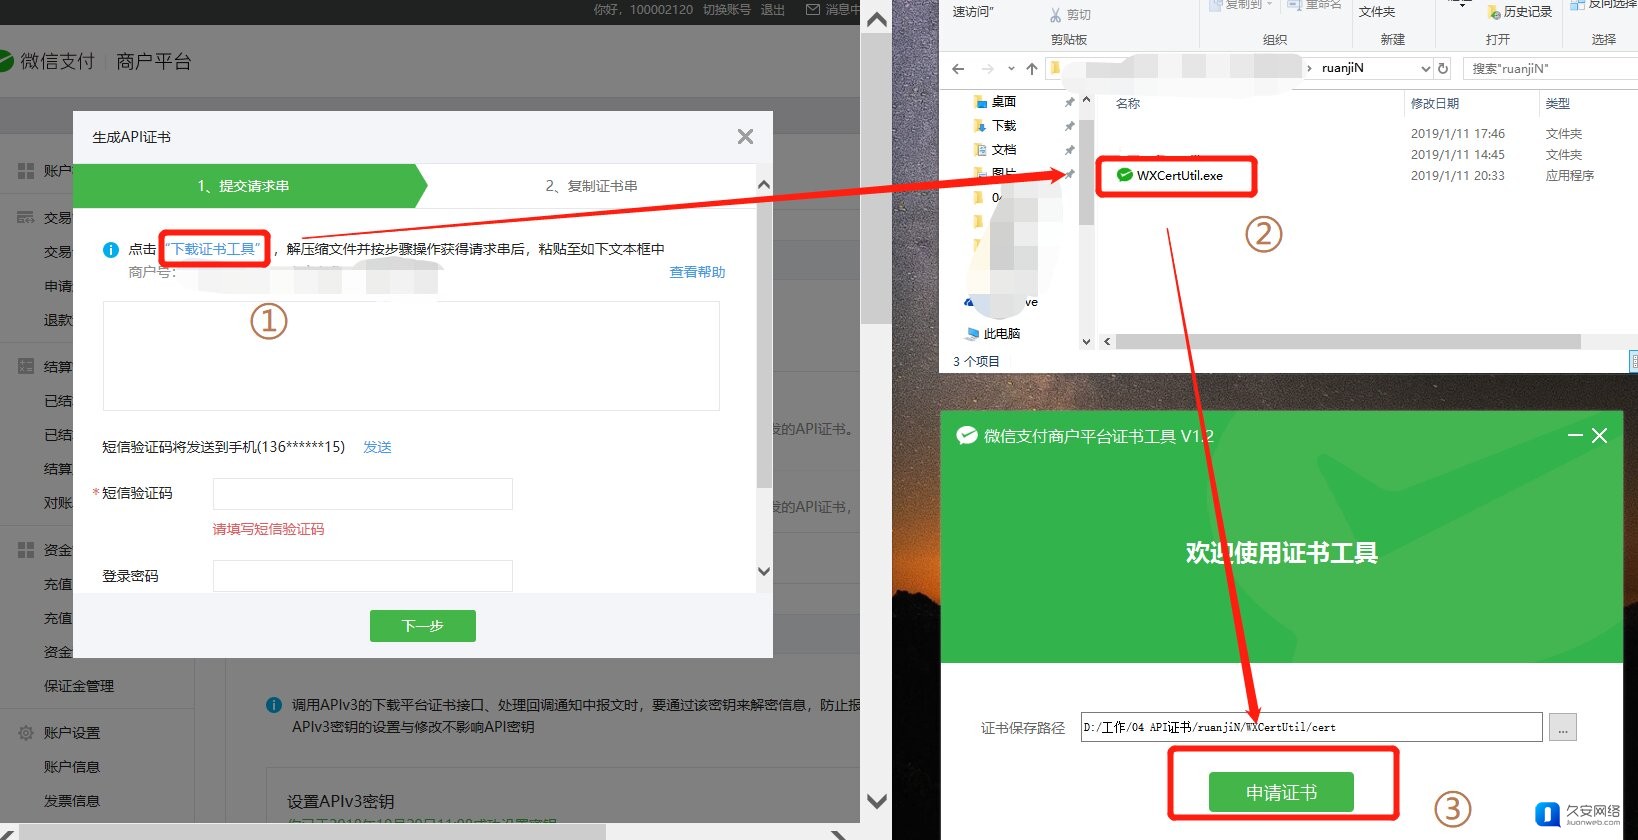Click the 剪切 scissors ribbon icon
Screen dimensions: 1638x840
pyautogui.click(x=1056, y=14)
